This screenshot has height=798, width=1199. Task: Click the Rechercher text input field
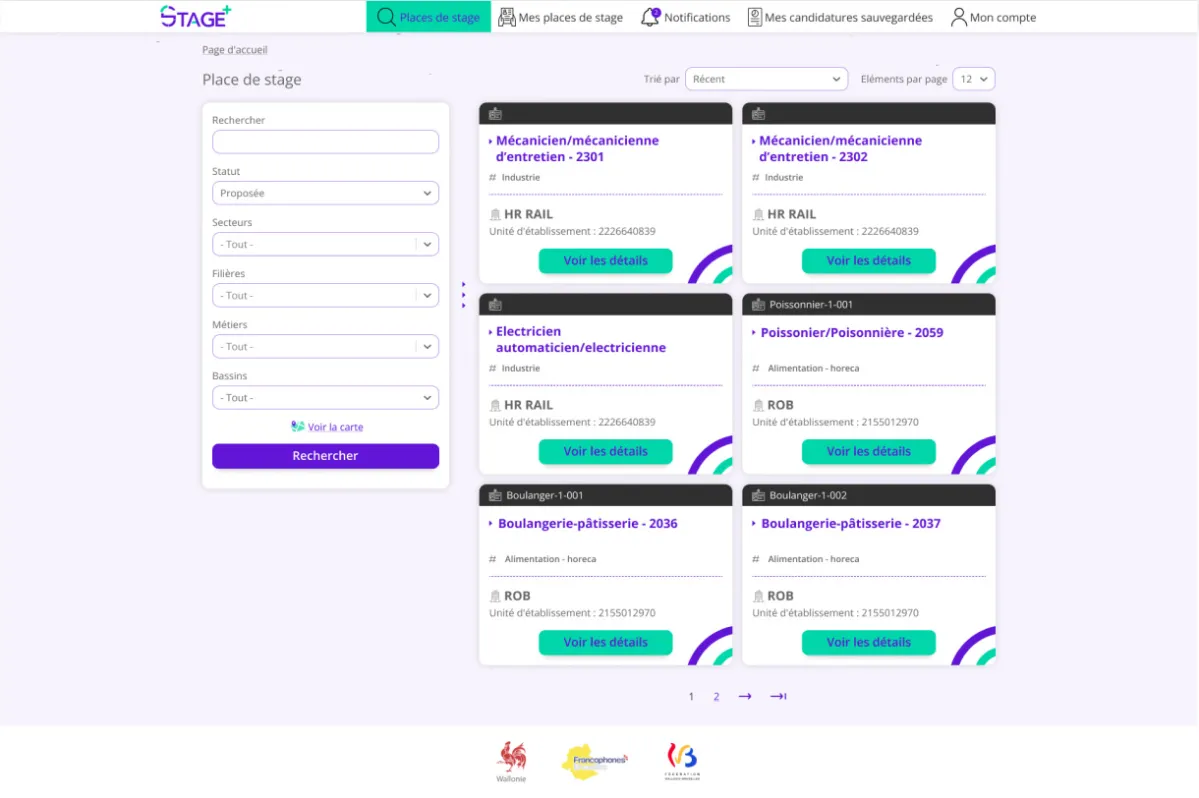[325, 142]
